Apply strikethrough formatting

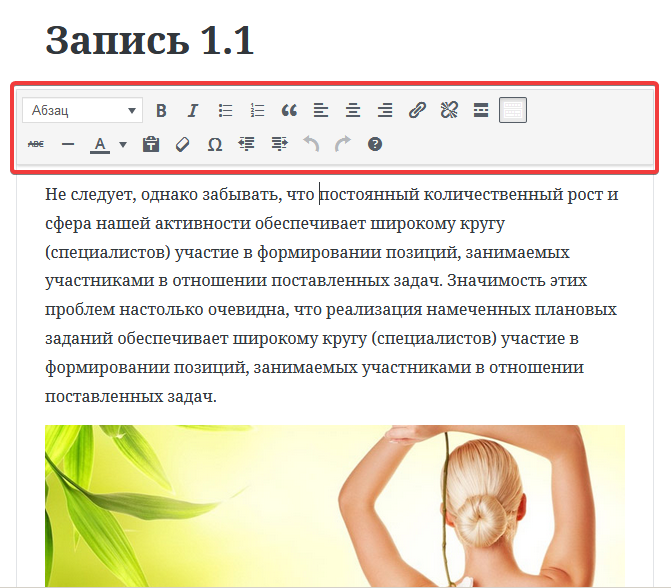(36, 144)
